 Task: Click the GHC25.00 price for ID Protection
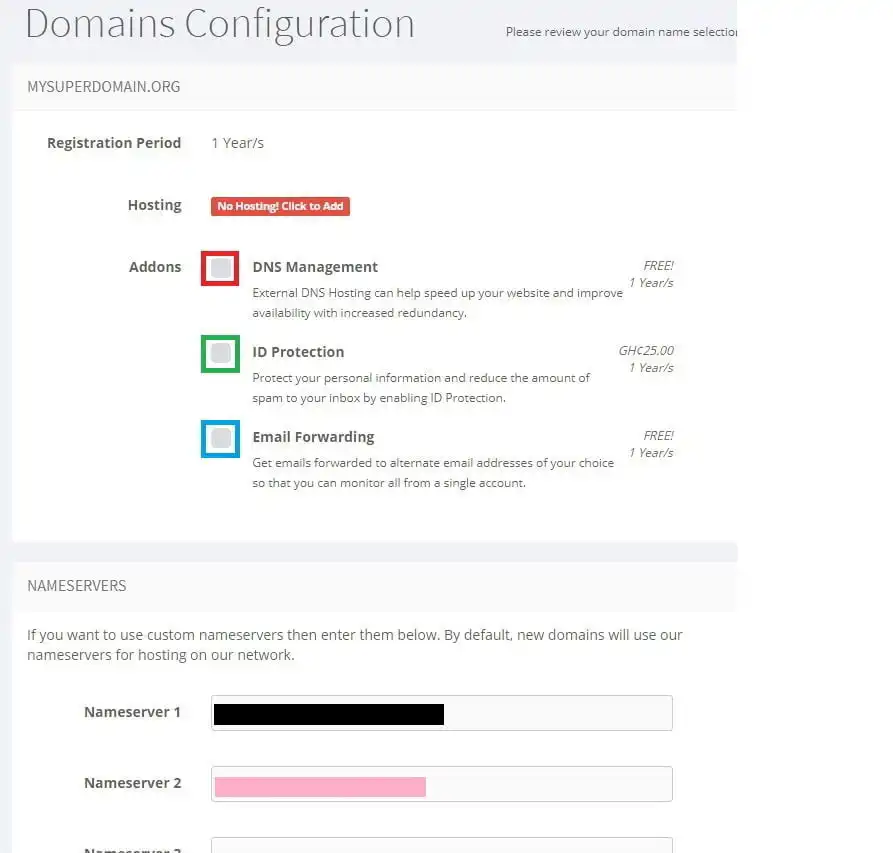coord(645,350)
